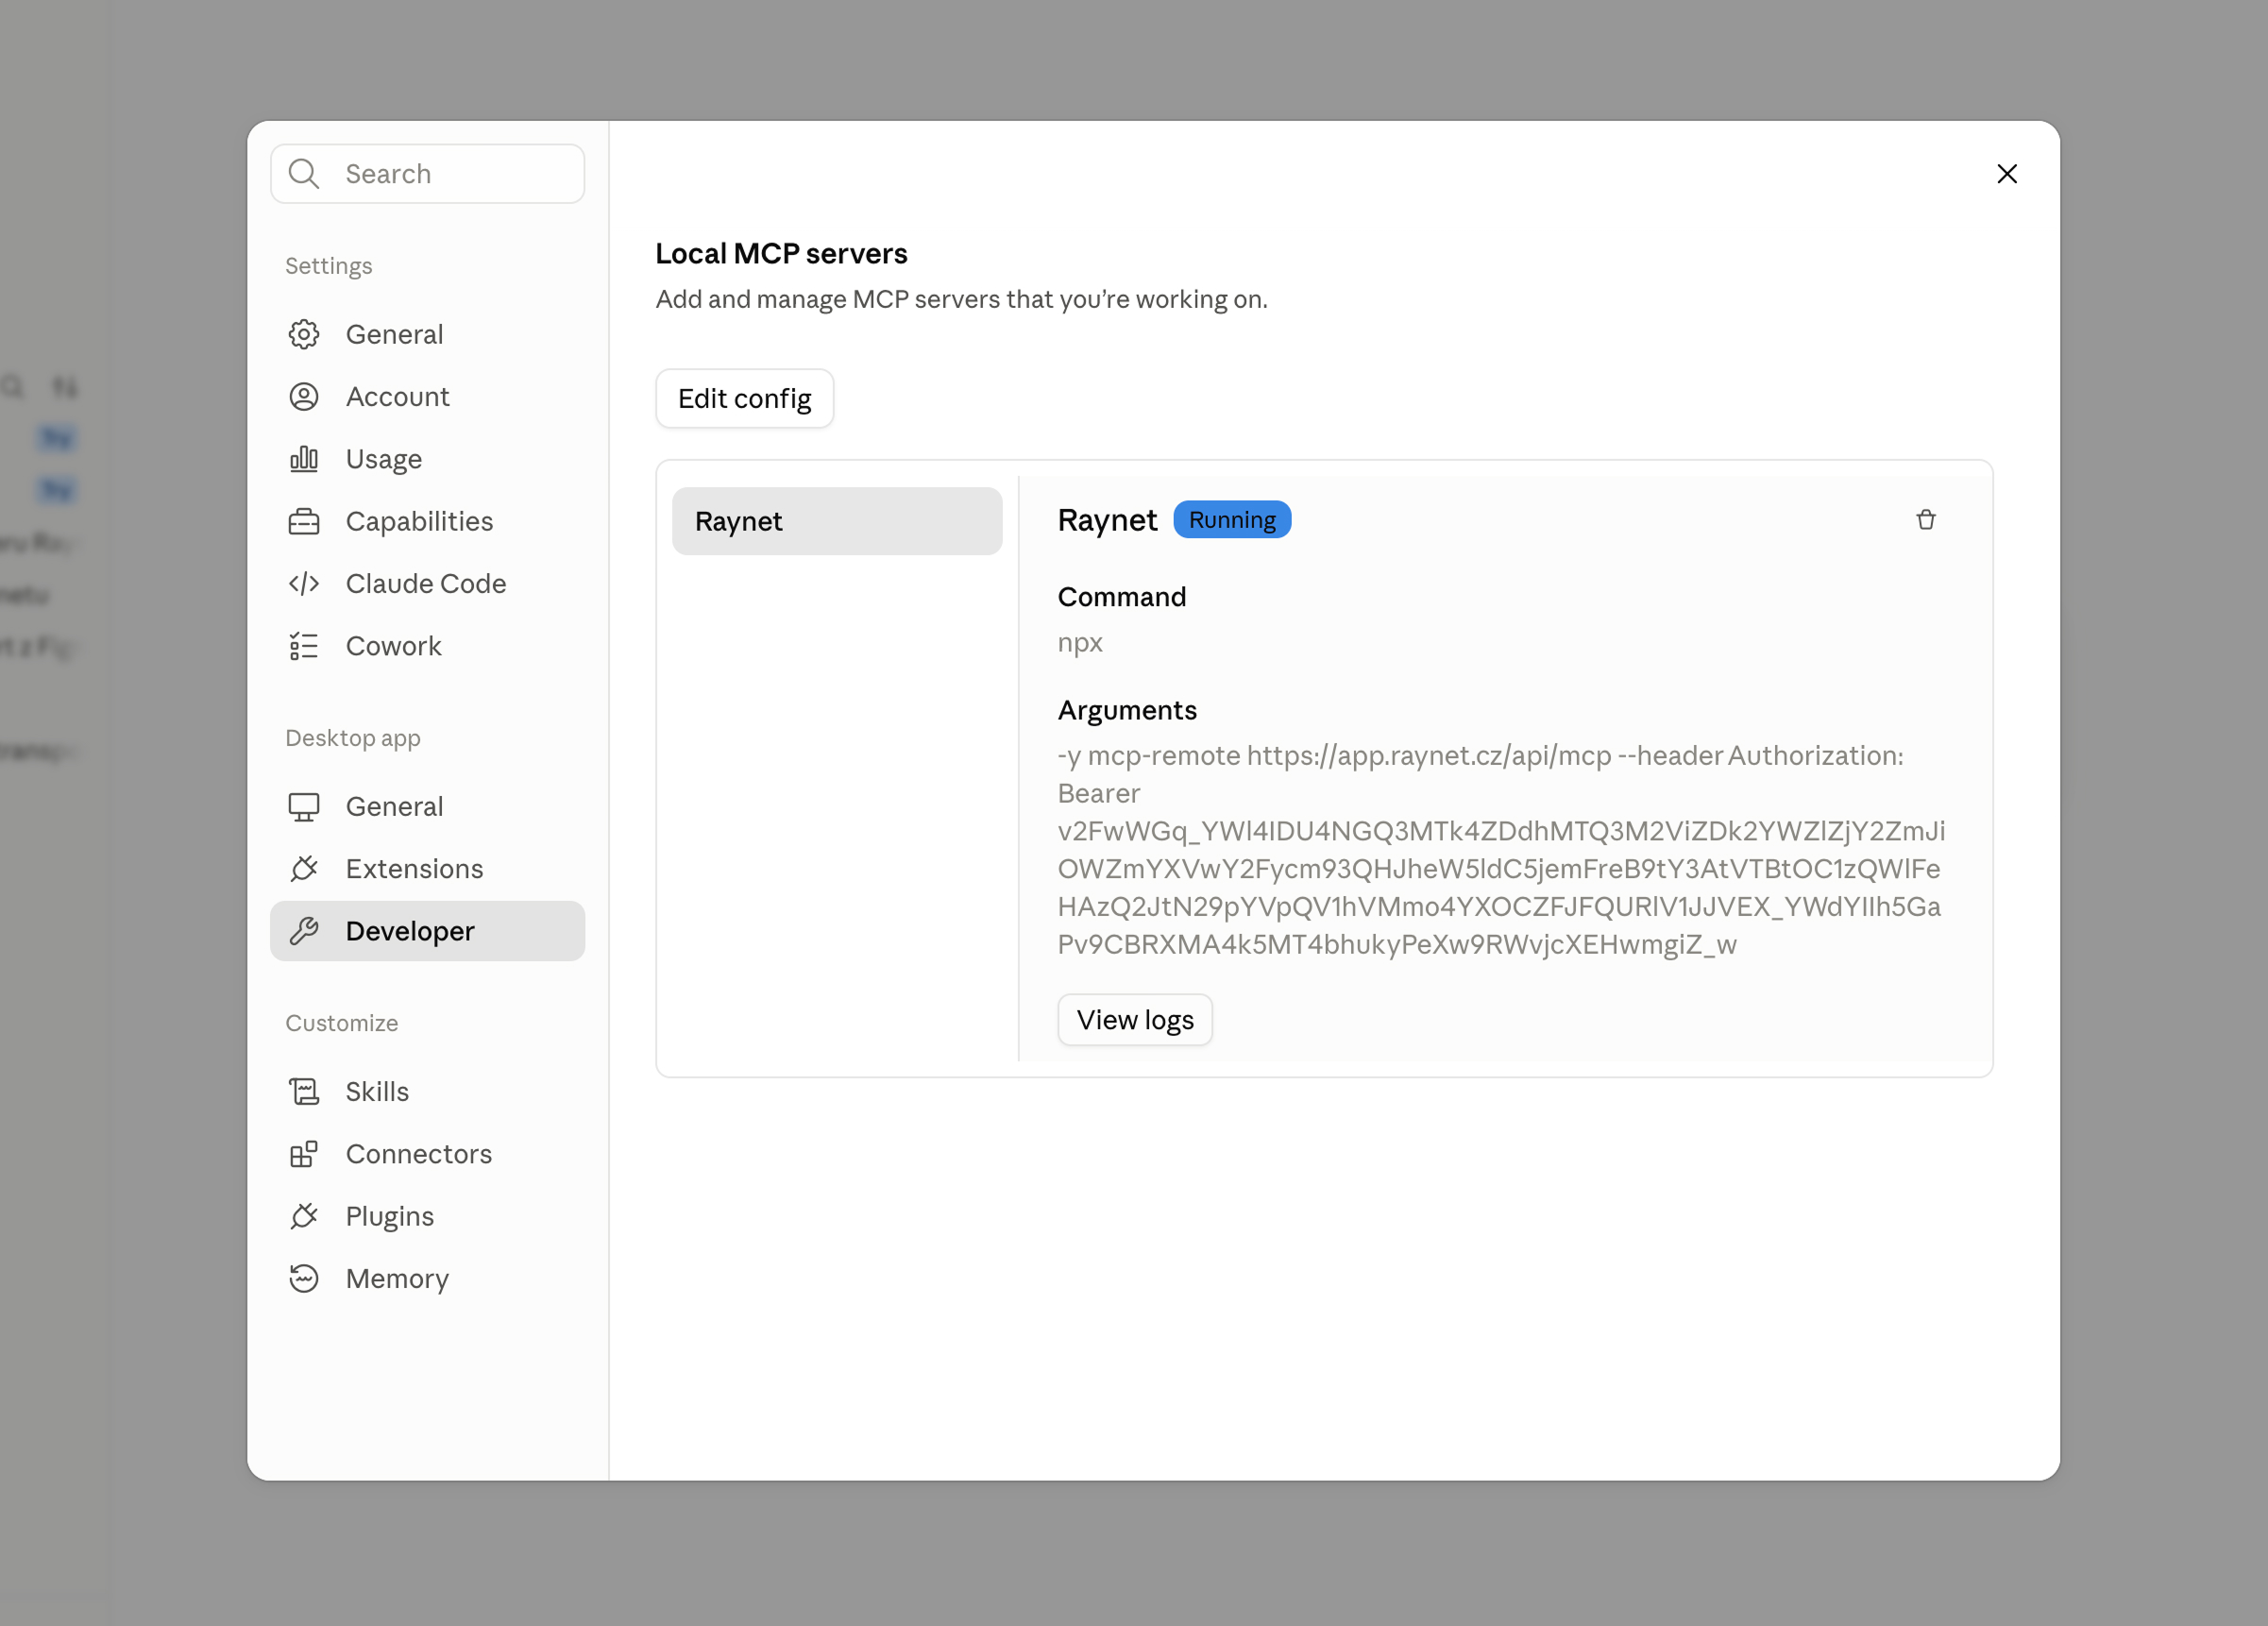Click the Arguments heading text
Viewport: 2268px width, 1626px height.
tap(1127, 710)
